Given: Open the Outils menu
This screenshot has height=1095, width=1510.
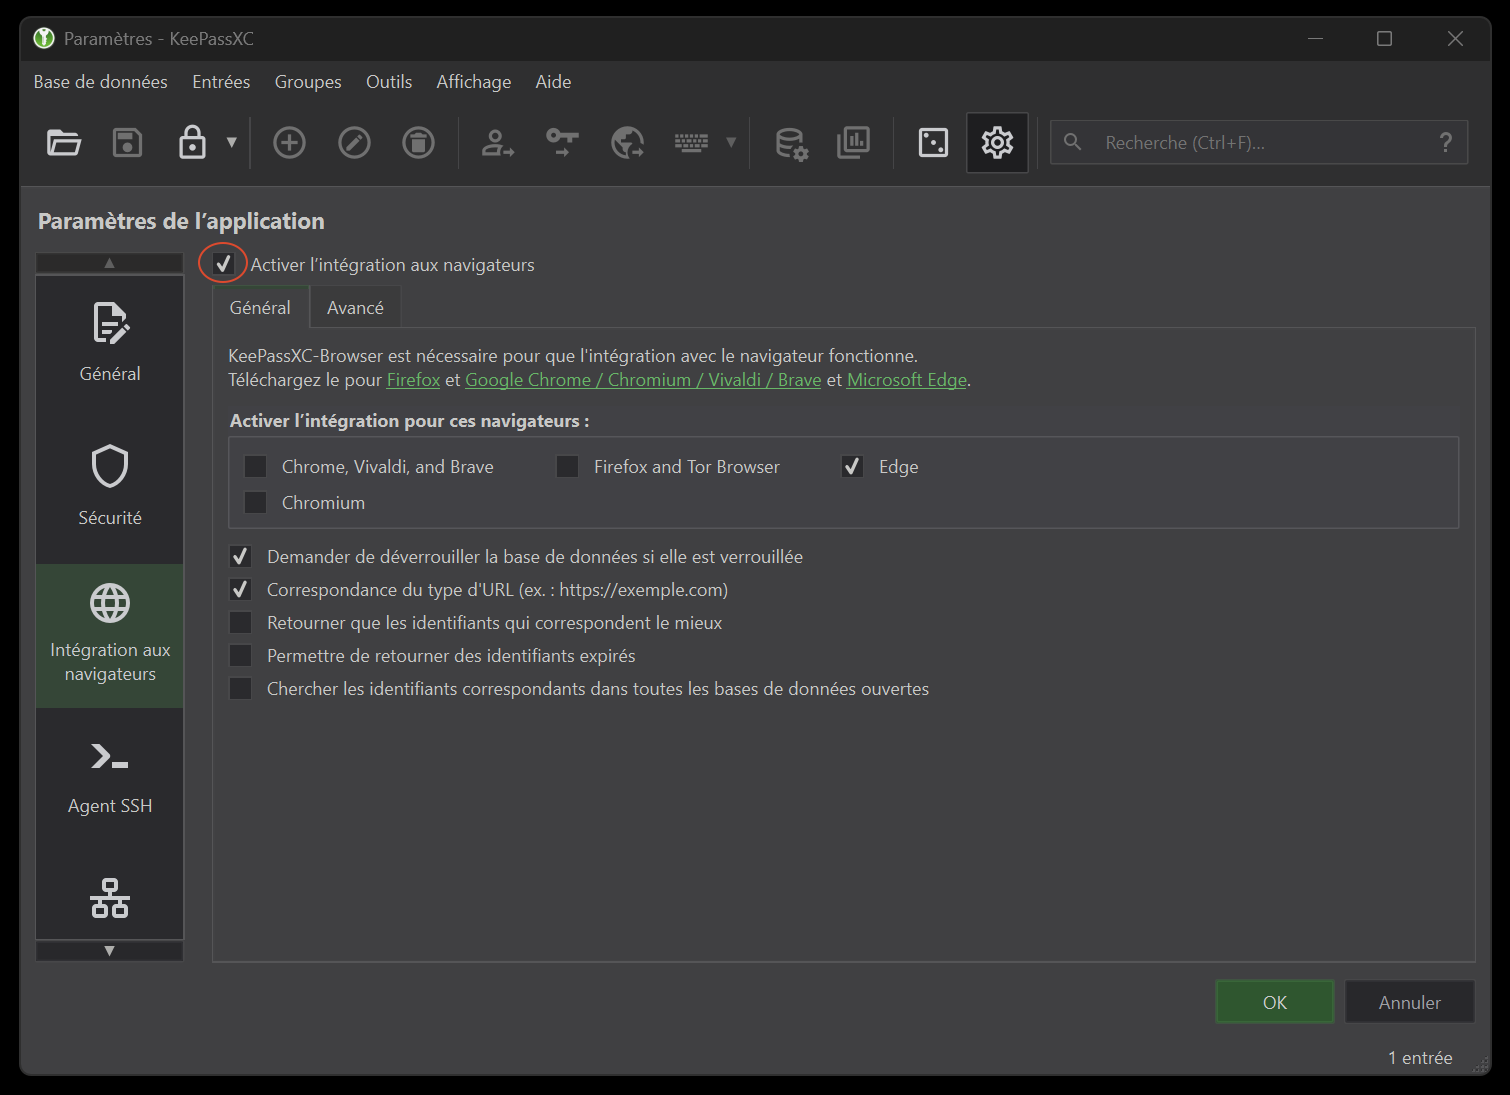Looking at the screenshot, I should (389, 82).
